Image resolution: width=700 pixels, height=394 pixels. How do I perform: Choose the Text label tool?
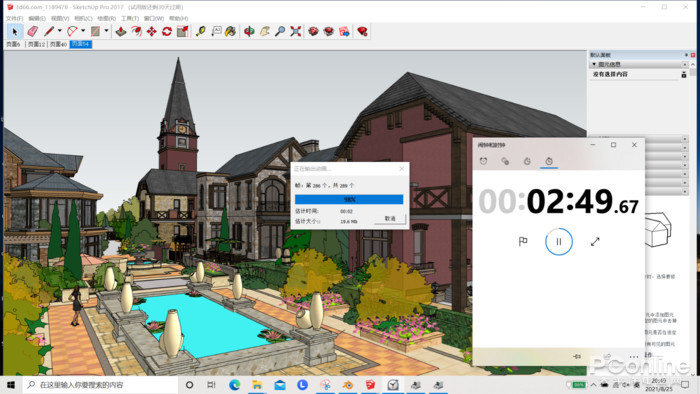pyautogui.click(x=216, y=31)
